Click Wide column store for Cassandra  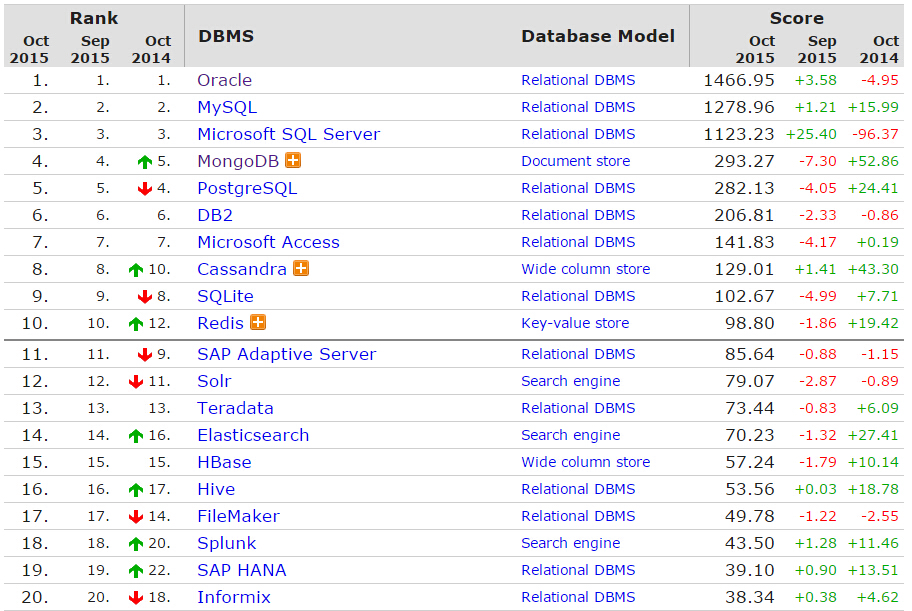[585, 269]
